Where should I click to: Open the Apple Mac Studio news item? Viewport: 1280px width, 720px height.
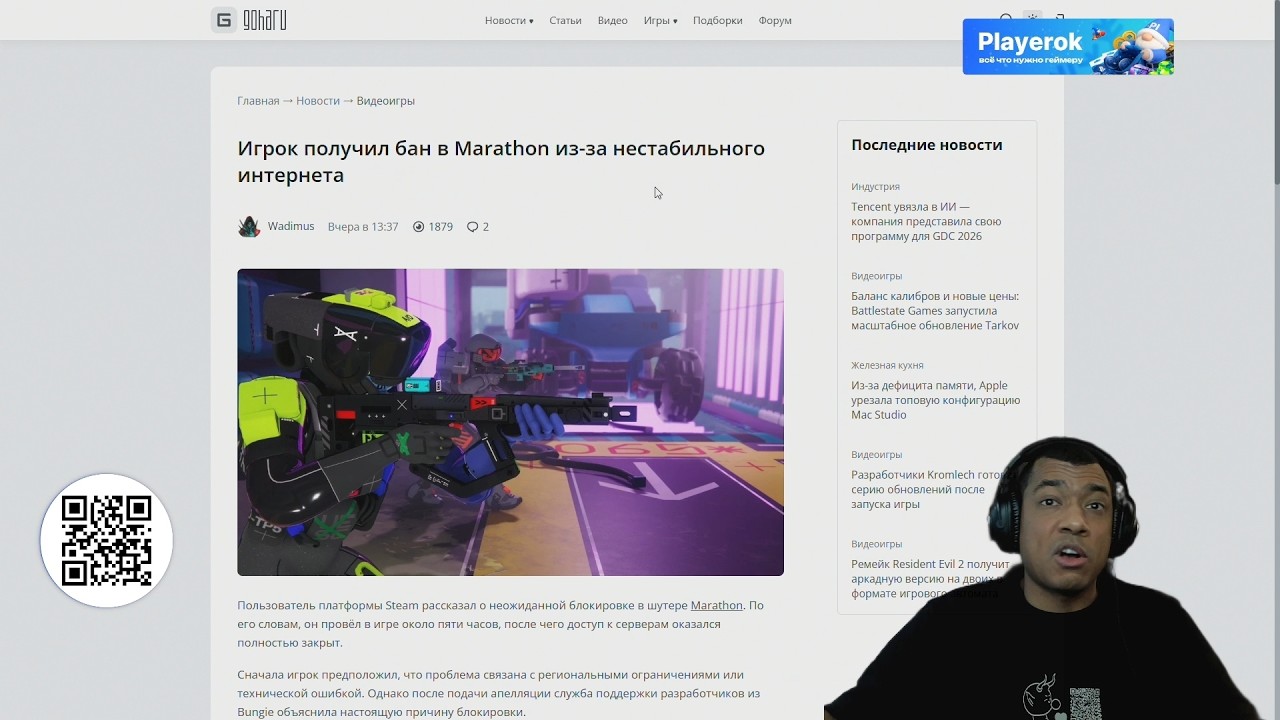(935, 400)
